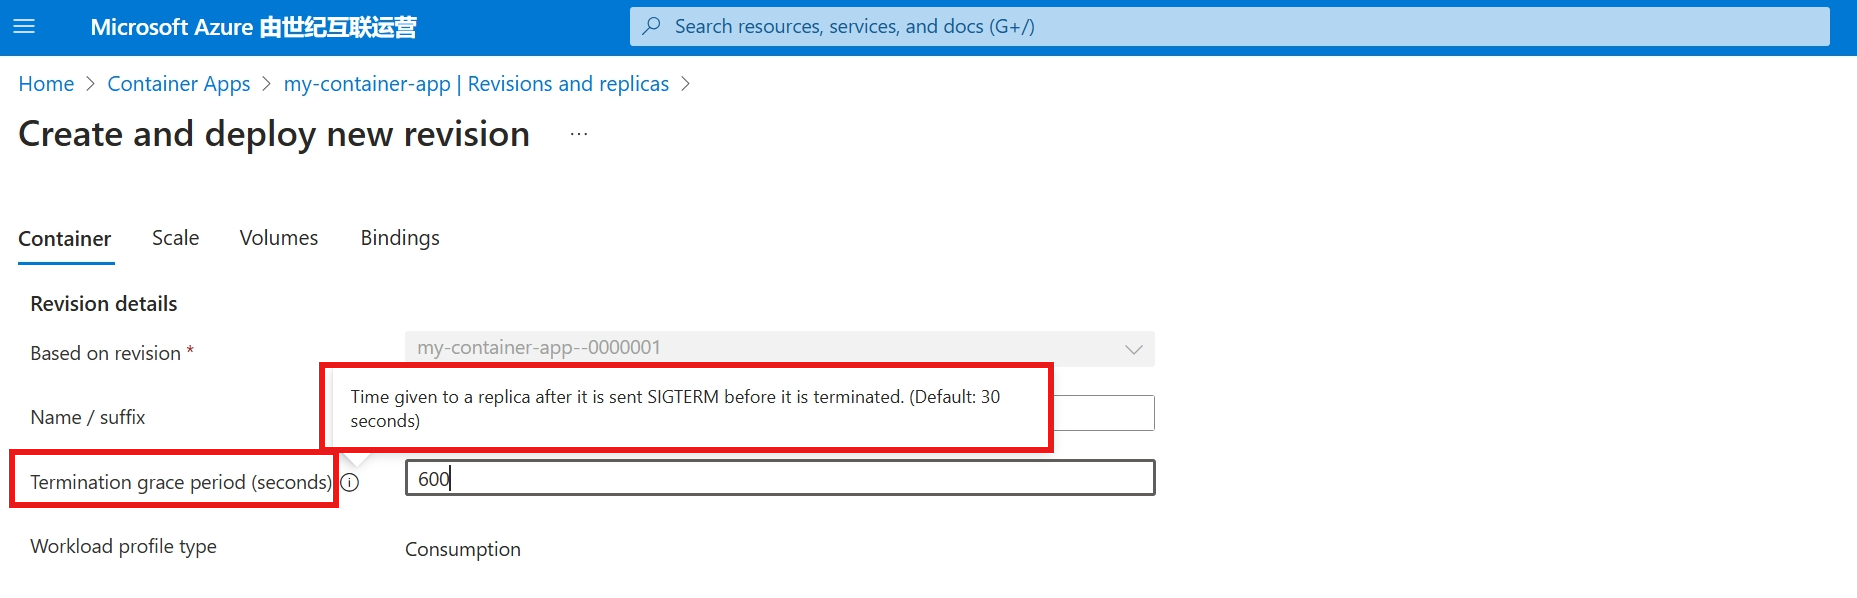Click the Microsoft Azure brand title
The width and height of the screenshot is (1857, 598).
[x=253, y=27]
